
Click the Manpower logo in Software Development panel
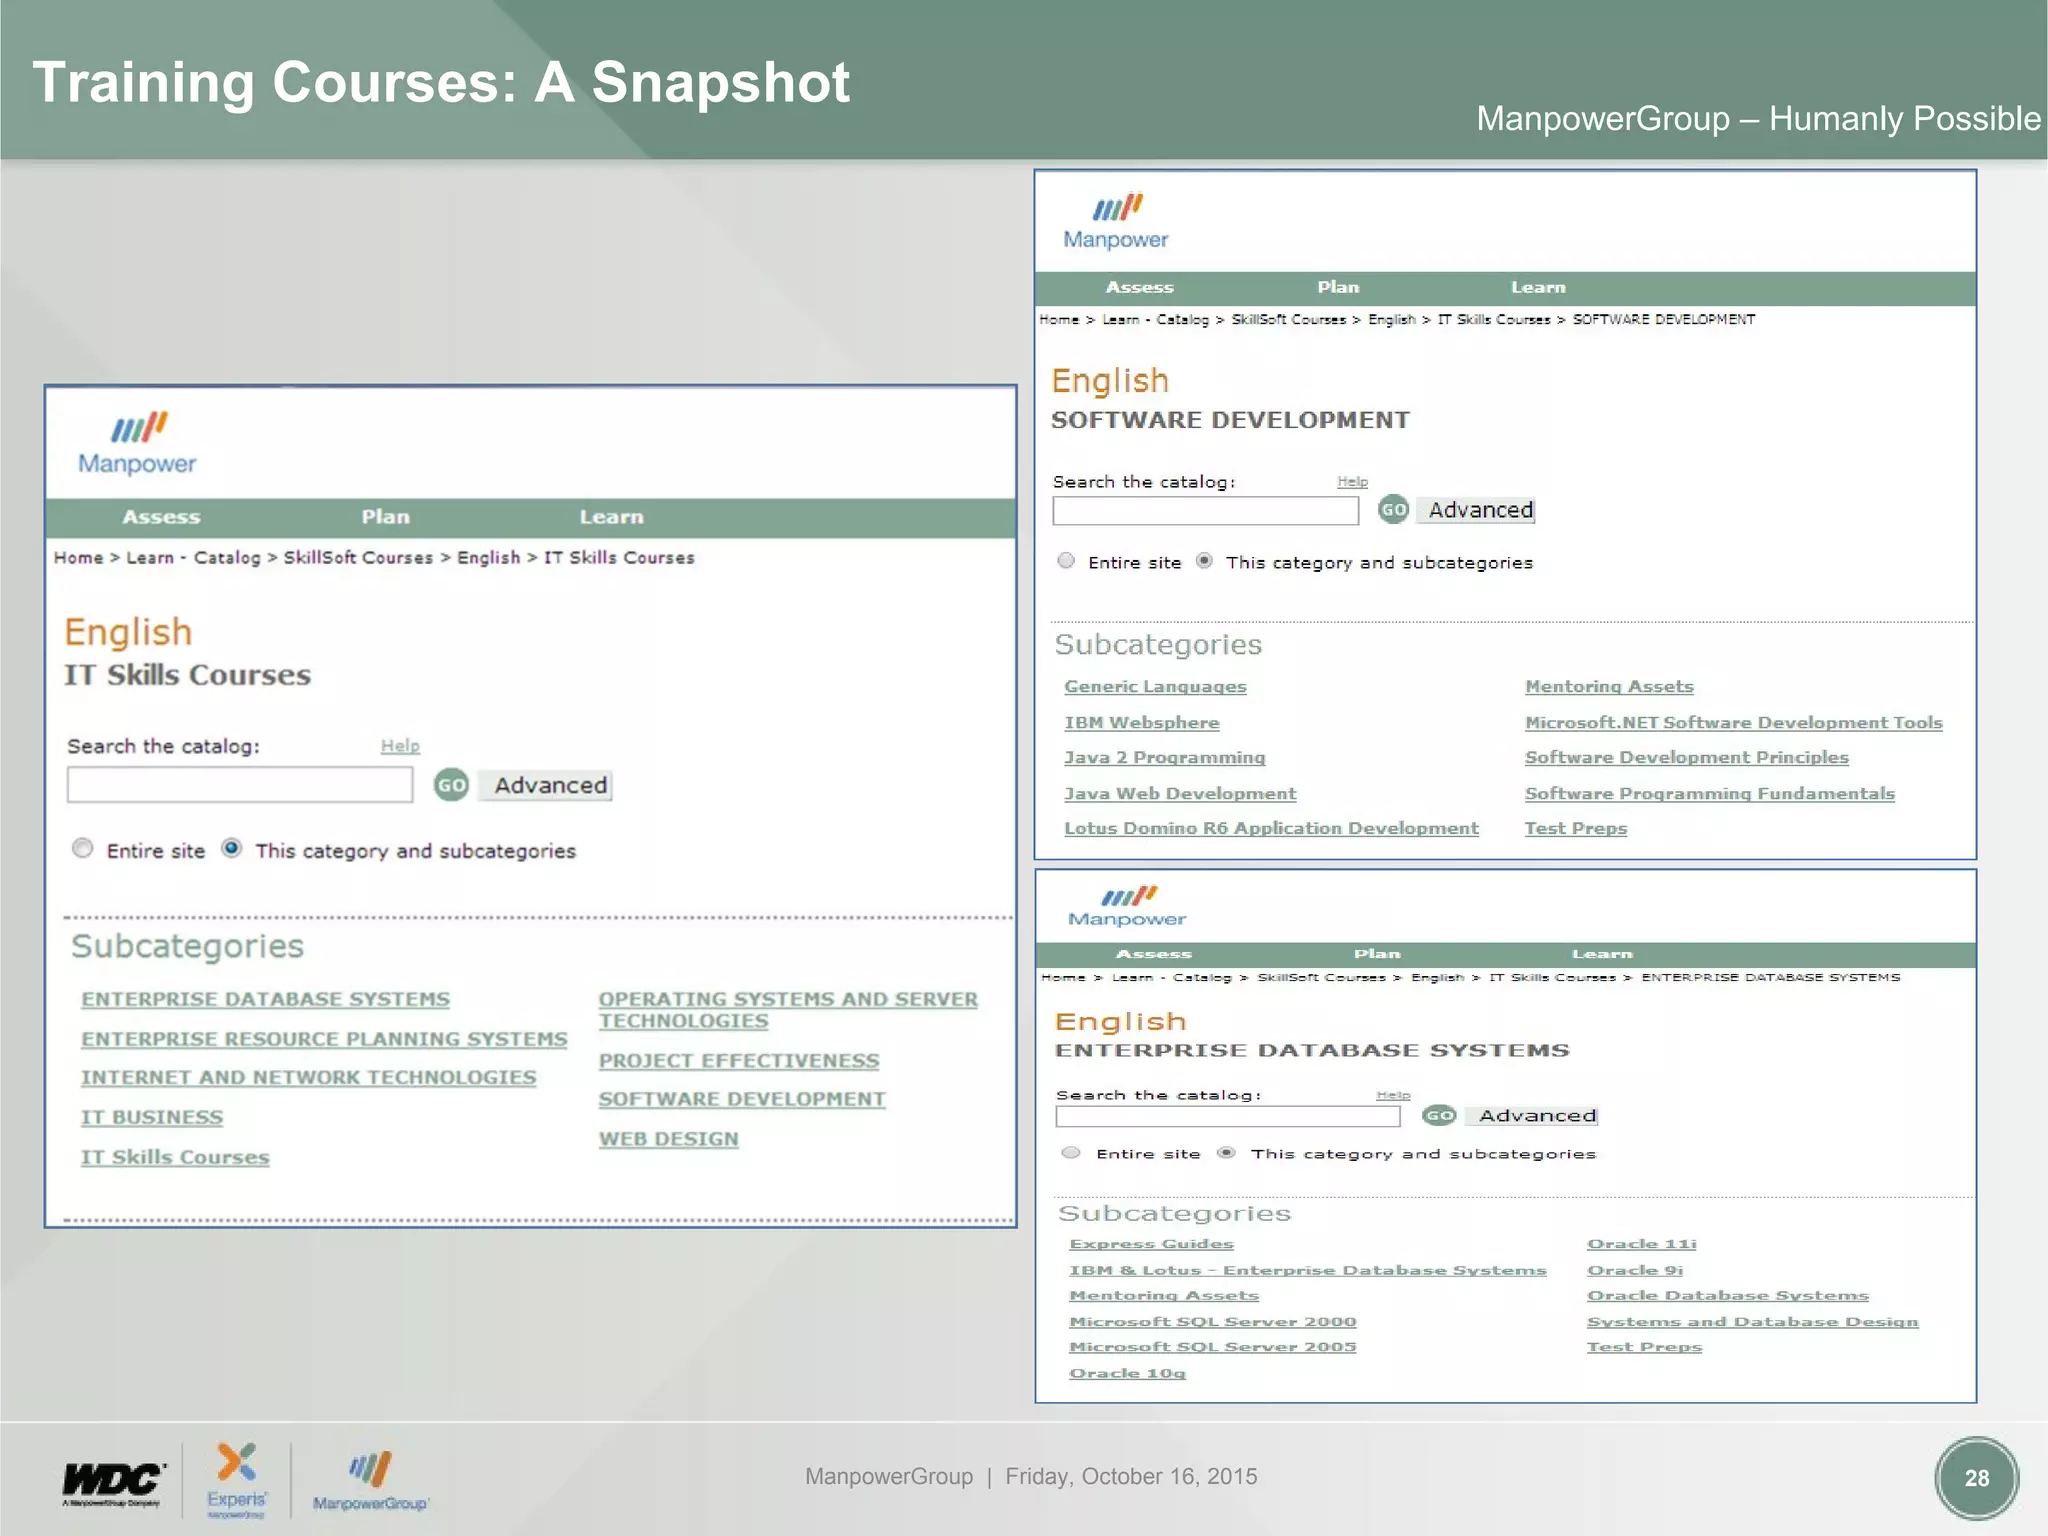[x=1116, y=221]
